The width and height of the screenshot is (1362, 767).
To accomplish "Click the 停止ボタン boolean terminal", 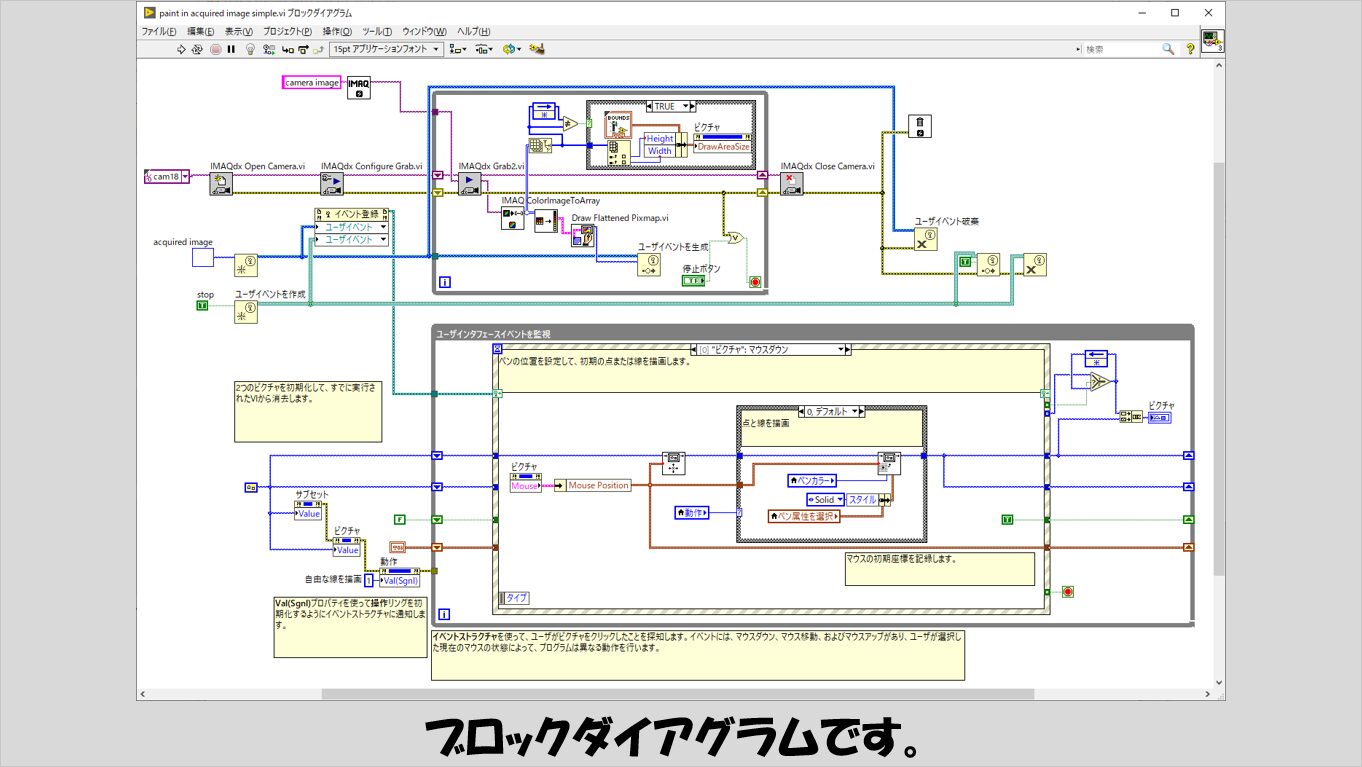I will coord(693,281).
